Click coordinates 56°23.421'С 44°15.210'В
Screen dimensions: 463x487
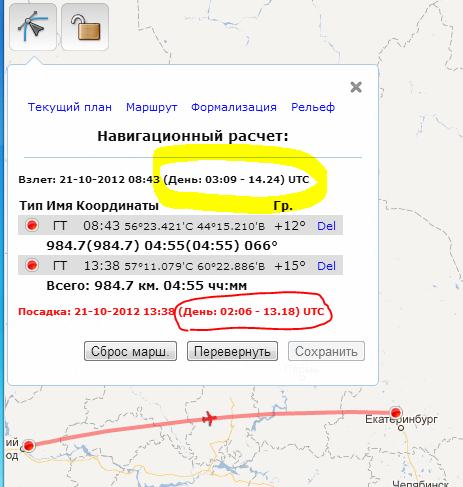pos(195,226)
